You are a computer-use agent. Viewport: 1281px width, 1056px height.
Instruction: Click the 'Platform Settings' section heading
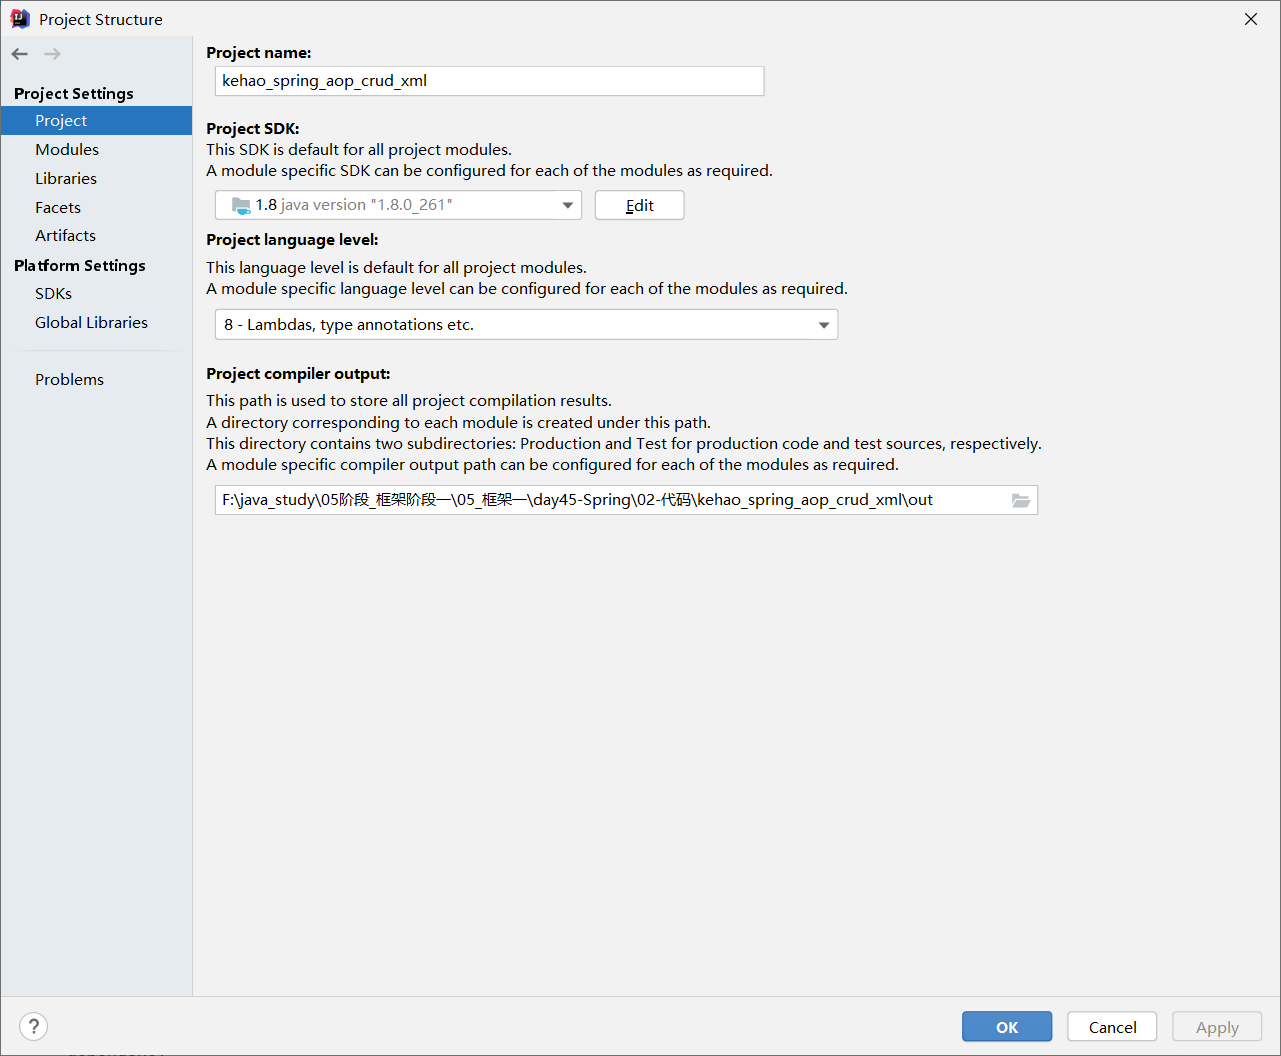pos(80,265)
